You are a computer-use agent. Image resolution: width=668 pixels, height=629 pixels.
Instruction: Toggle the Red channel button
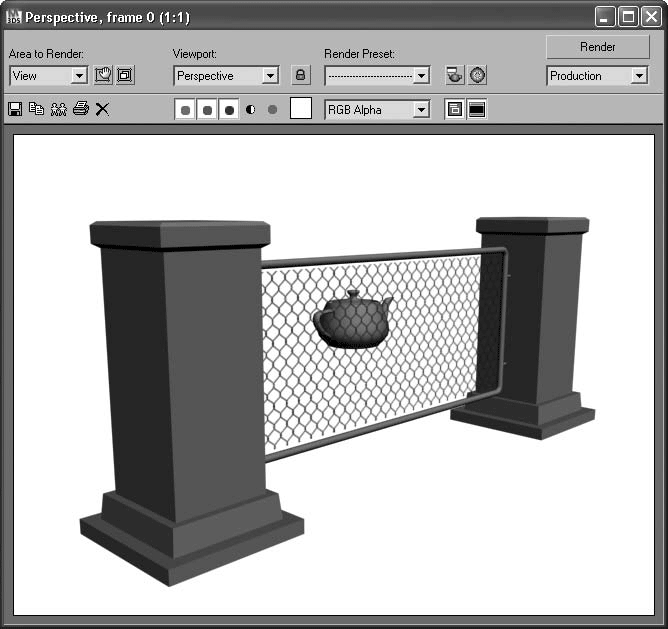pos(185,110)
